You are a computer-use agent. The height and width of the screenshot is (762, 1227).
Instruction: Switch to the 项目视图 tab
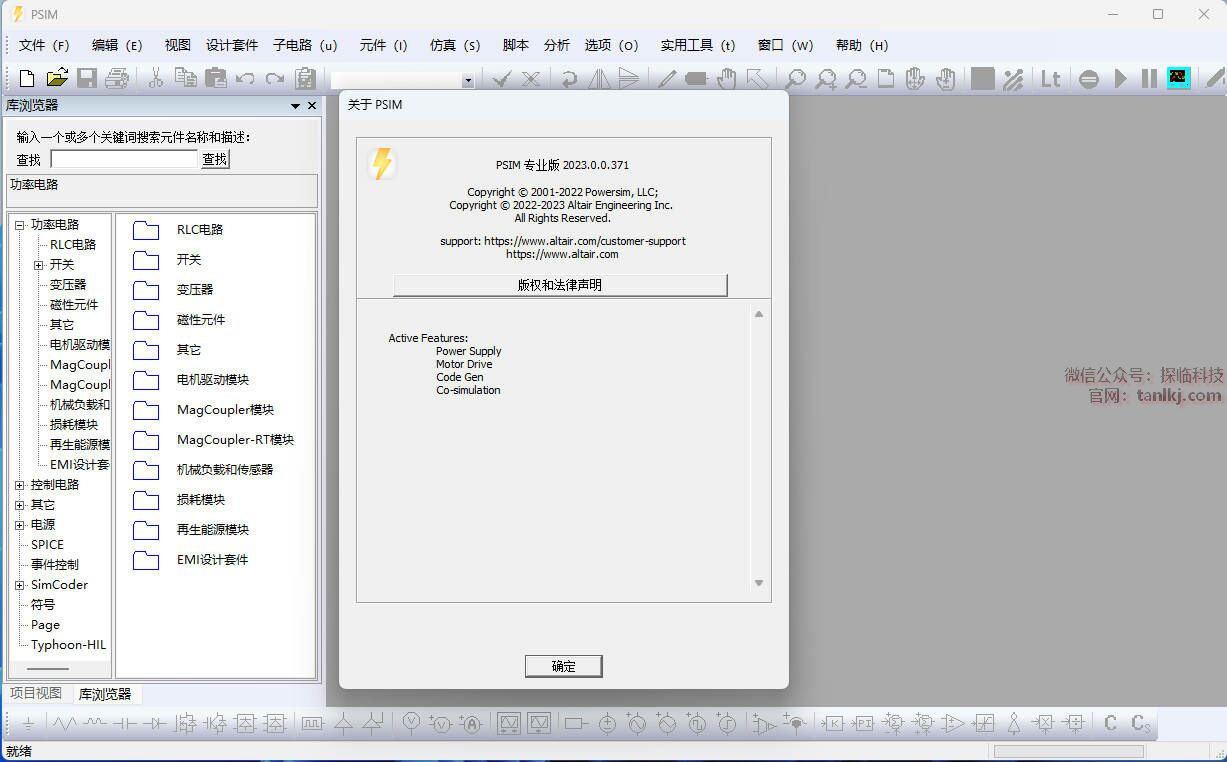36,693
